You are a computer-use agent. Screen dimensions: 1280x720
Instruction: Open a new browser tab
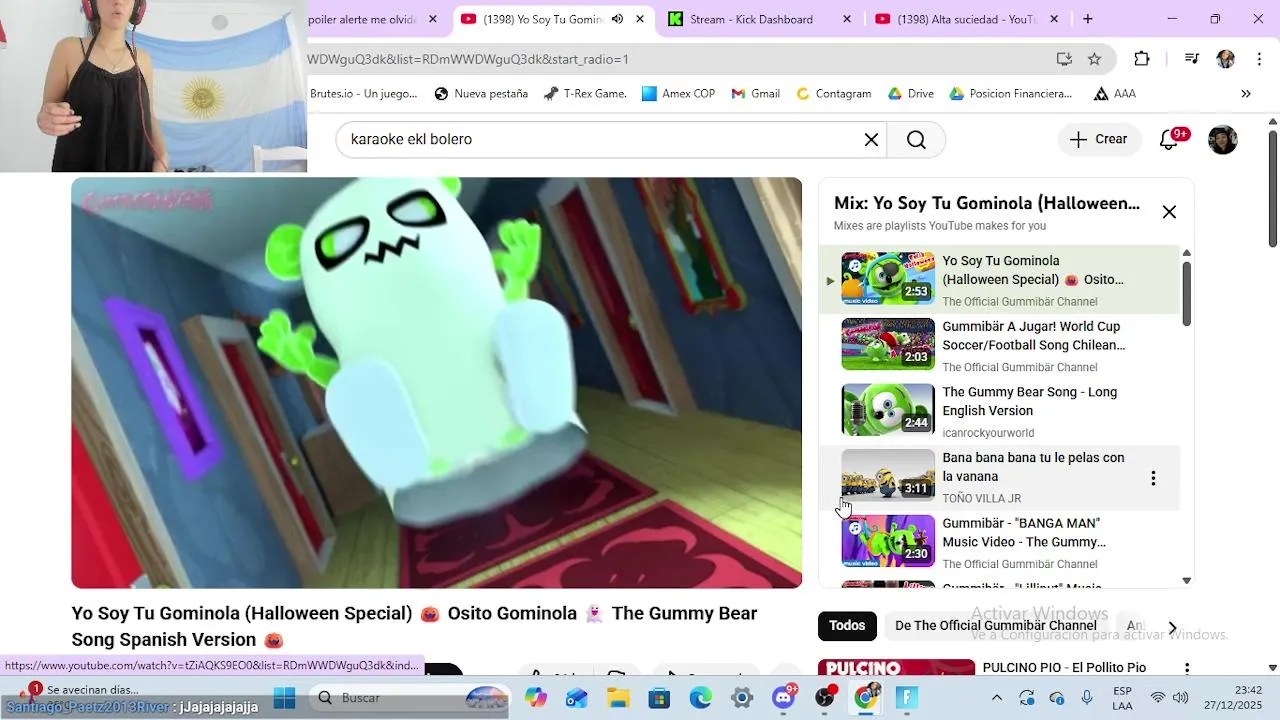(x=1088, y=19)
